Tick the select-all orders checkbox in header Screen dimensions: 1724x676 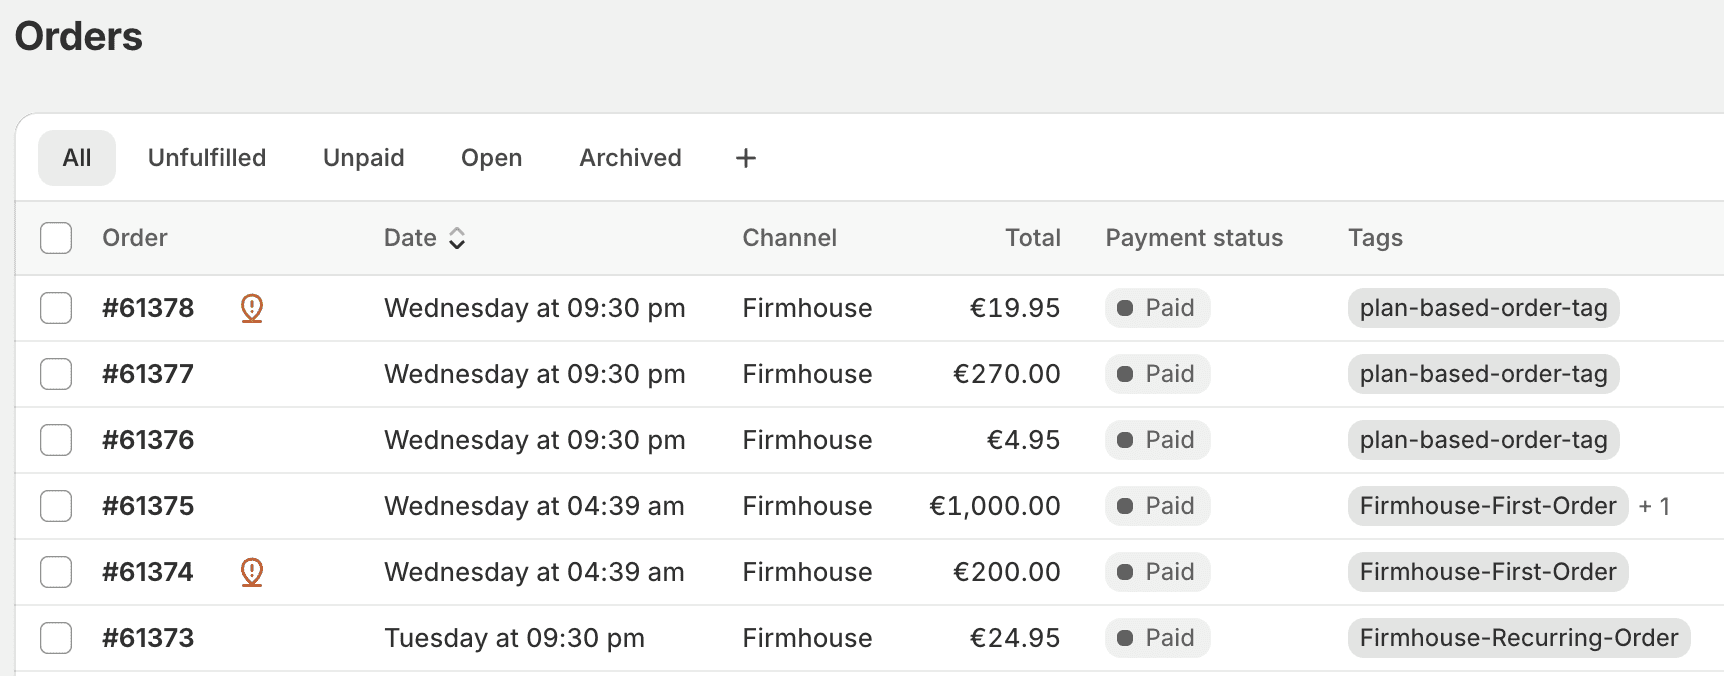(56, 238)
